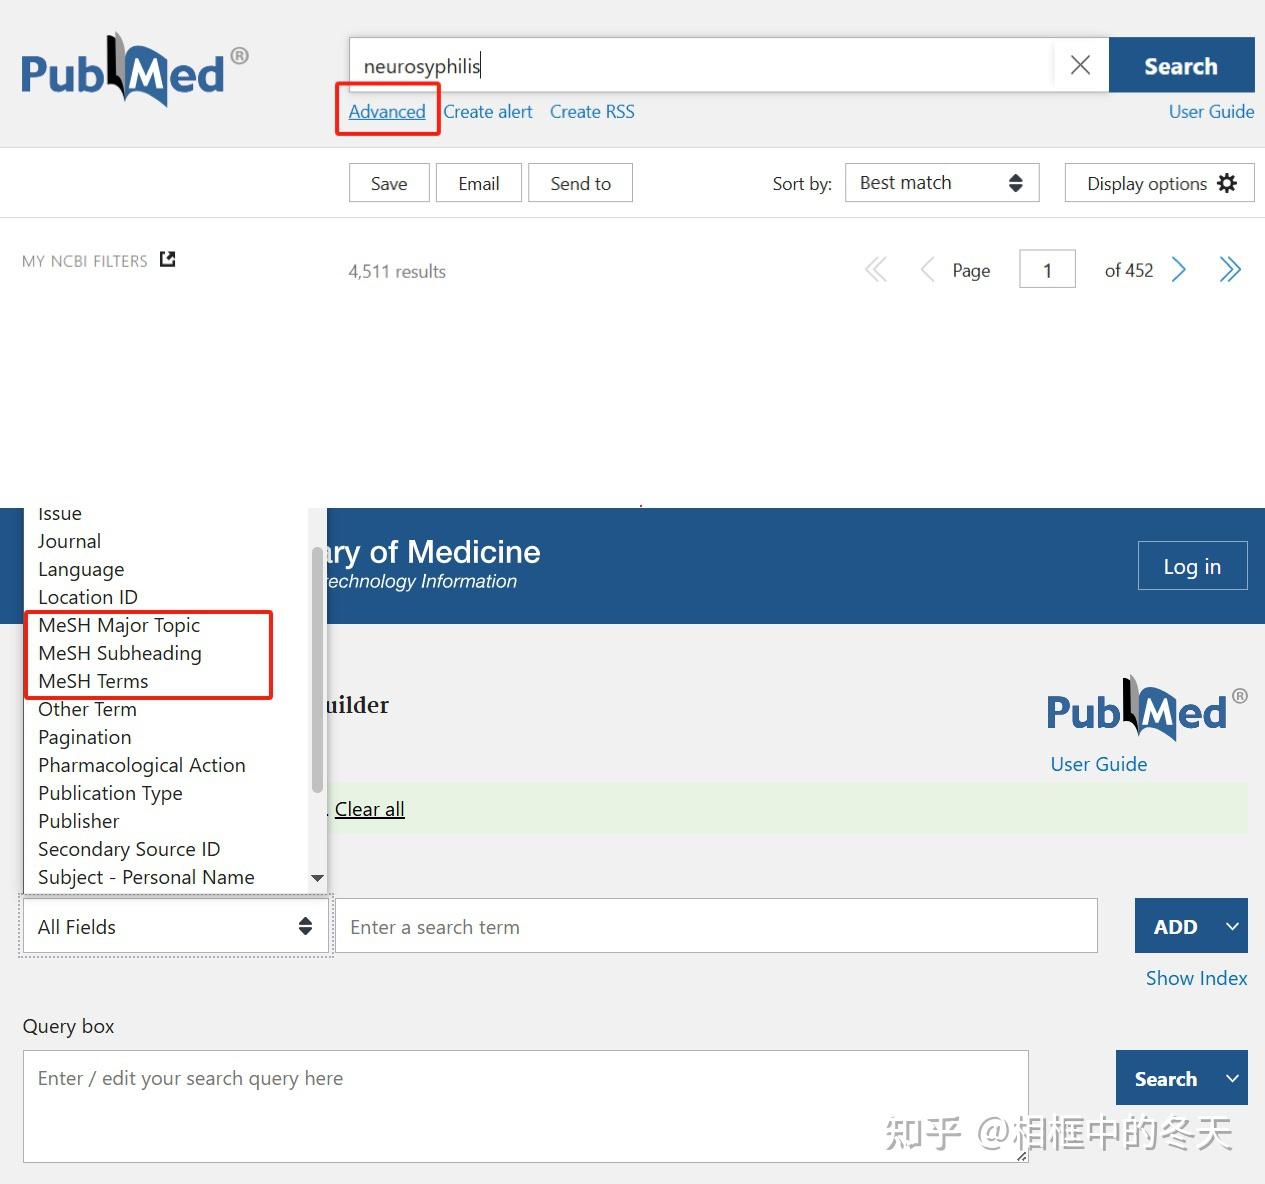Jump to the last results page with double chevron

click(1230, 269)
